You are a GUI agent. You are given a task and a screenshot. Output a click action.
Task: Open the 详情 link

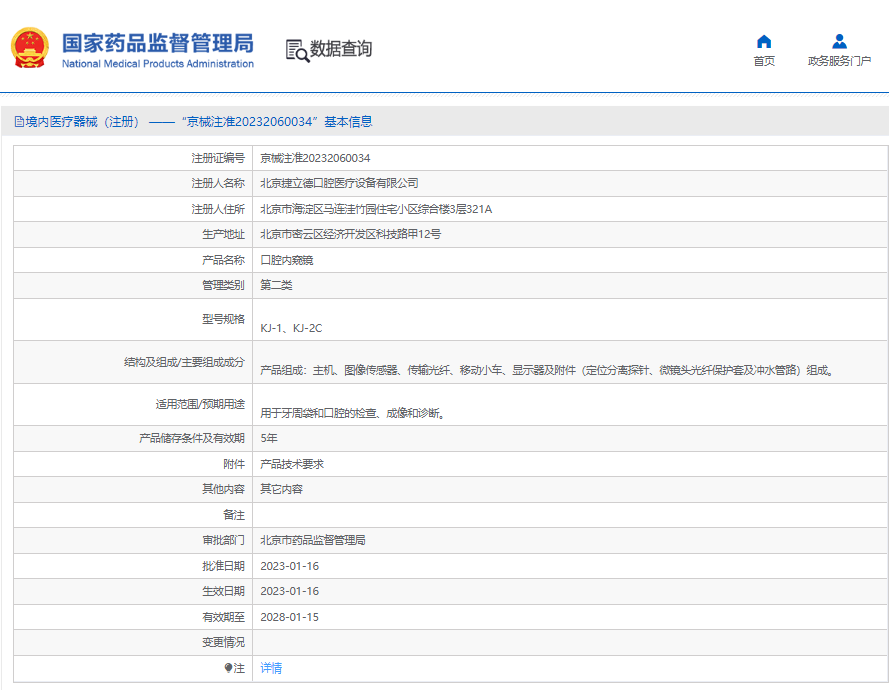(271, 668)
